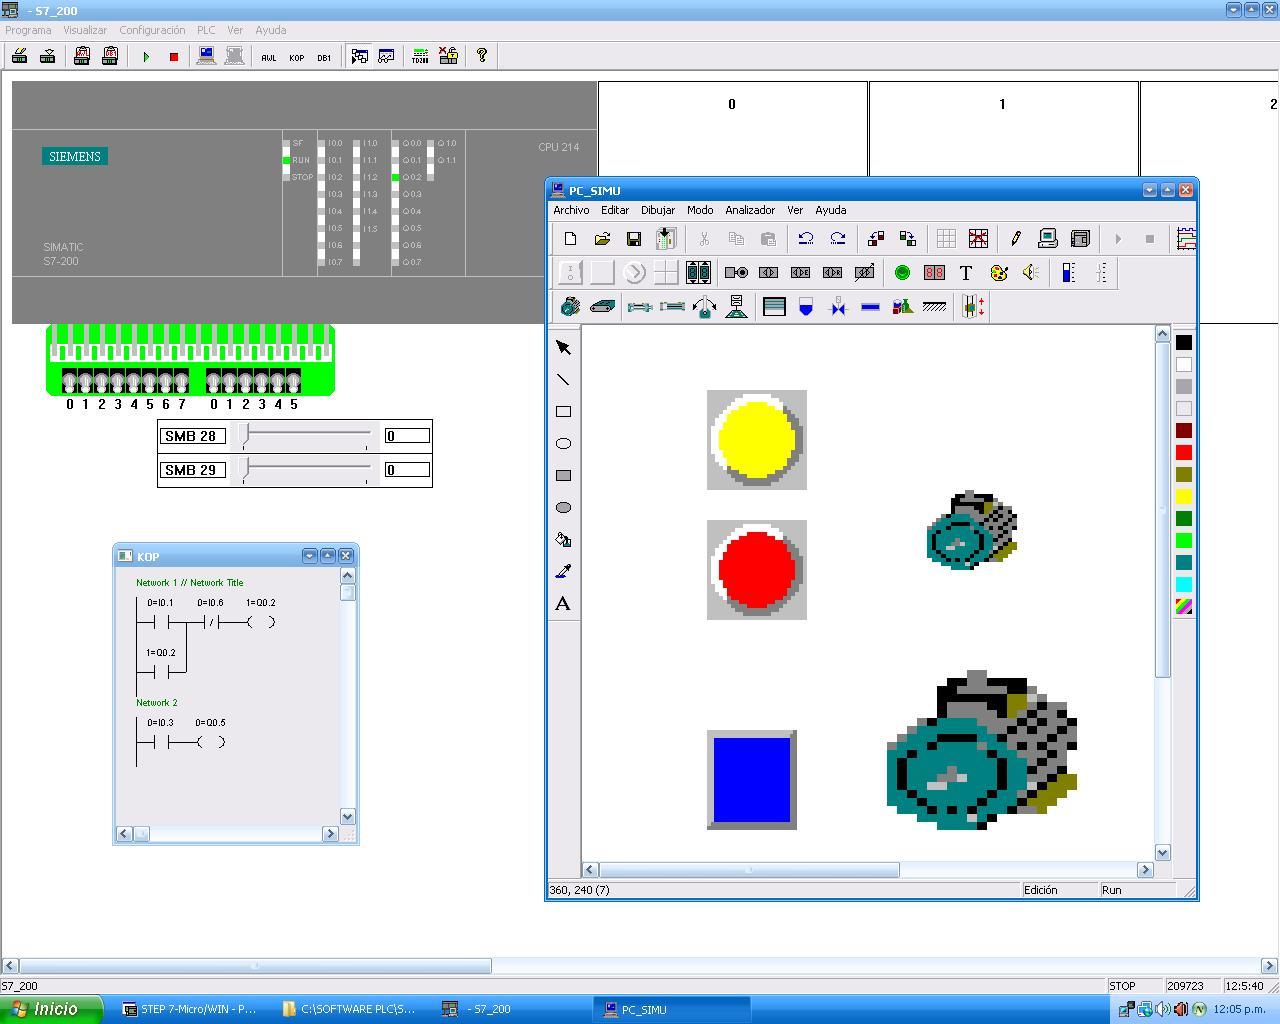1280x1024 pixels.
Task: Click the SMB 28 analog slider handle
Action: 245,435
